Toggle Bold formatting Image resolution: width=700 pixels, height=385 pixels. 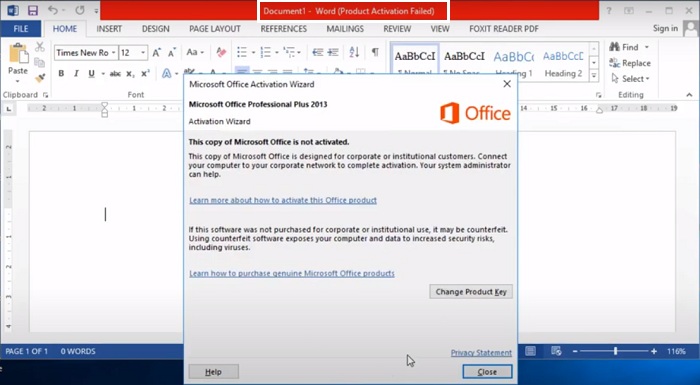click(x=61, y=74)
